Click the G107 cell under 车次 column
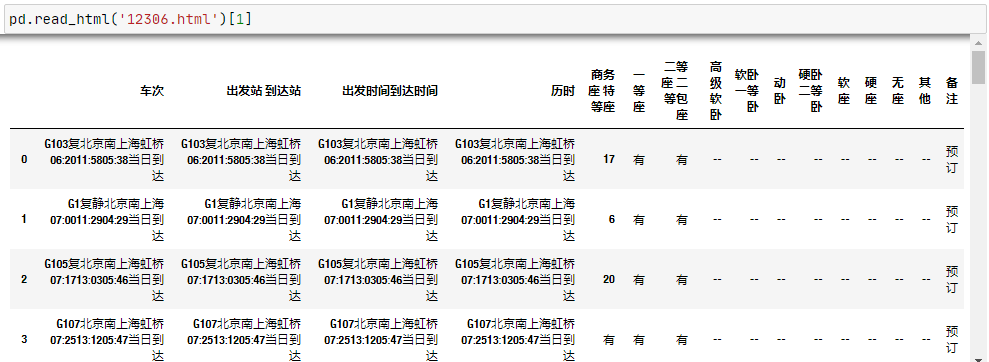This screenshot has height=362, width=989. point(107,339)
